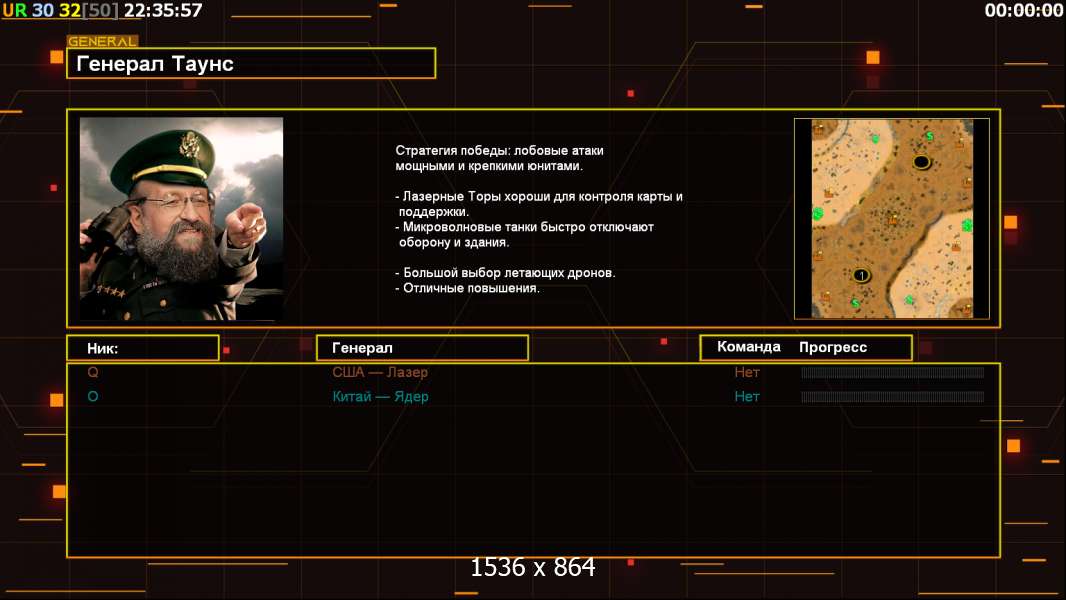
Task: Click the 'Отличные повышения' line
Action: click(x=468, y=288)
